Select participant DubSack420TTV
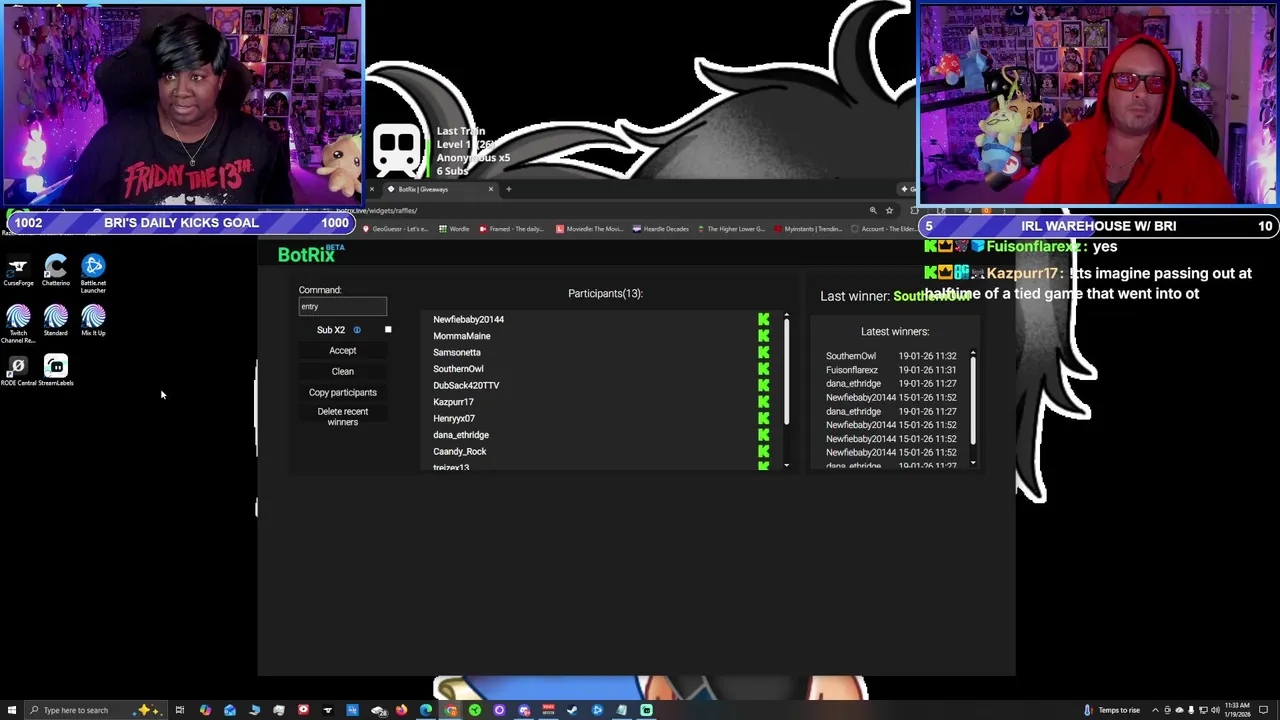Image resolution: width=1280 pixels, height=720 pixels. pyautogui.click(x=465, y=385)
